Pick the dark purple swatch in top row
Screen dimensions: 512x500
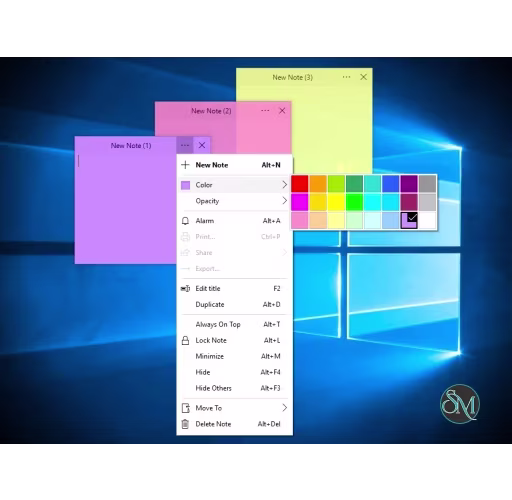[x=409, y=184]
